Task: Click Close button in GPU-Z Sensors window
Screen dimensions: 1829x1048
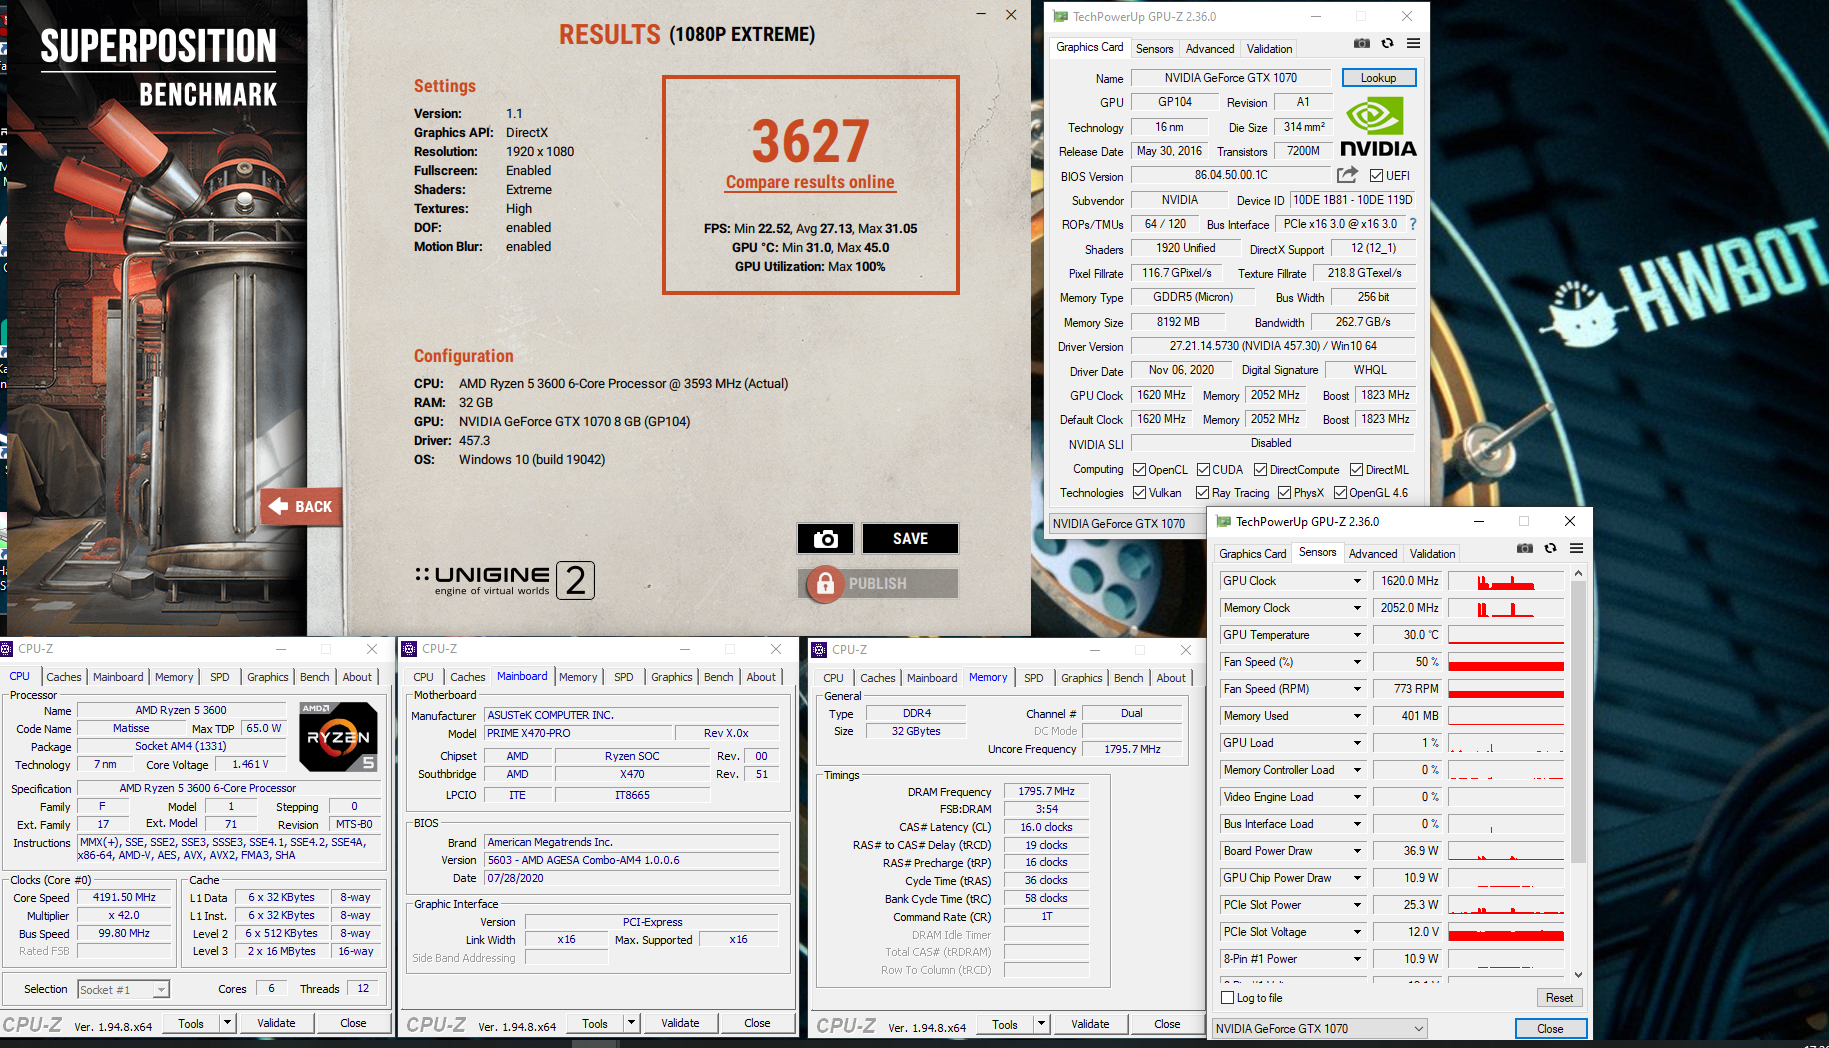Action: pos(1550,1029)
